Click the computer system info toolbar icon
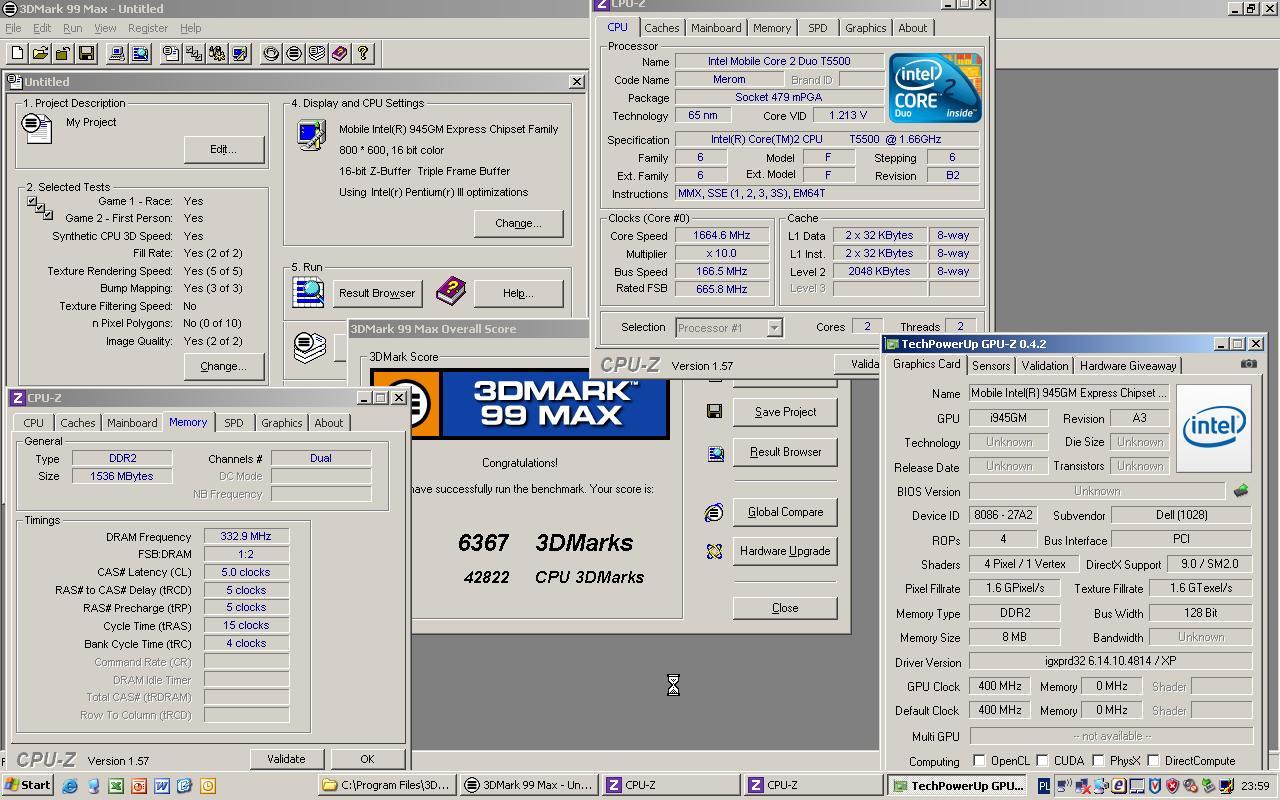Viewport: 1280px width, 800px height. pyautogui.click(x=116, y=53)
